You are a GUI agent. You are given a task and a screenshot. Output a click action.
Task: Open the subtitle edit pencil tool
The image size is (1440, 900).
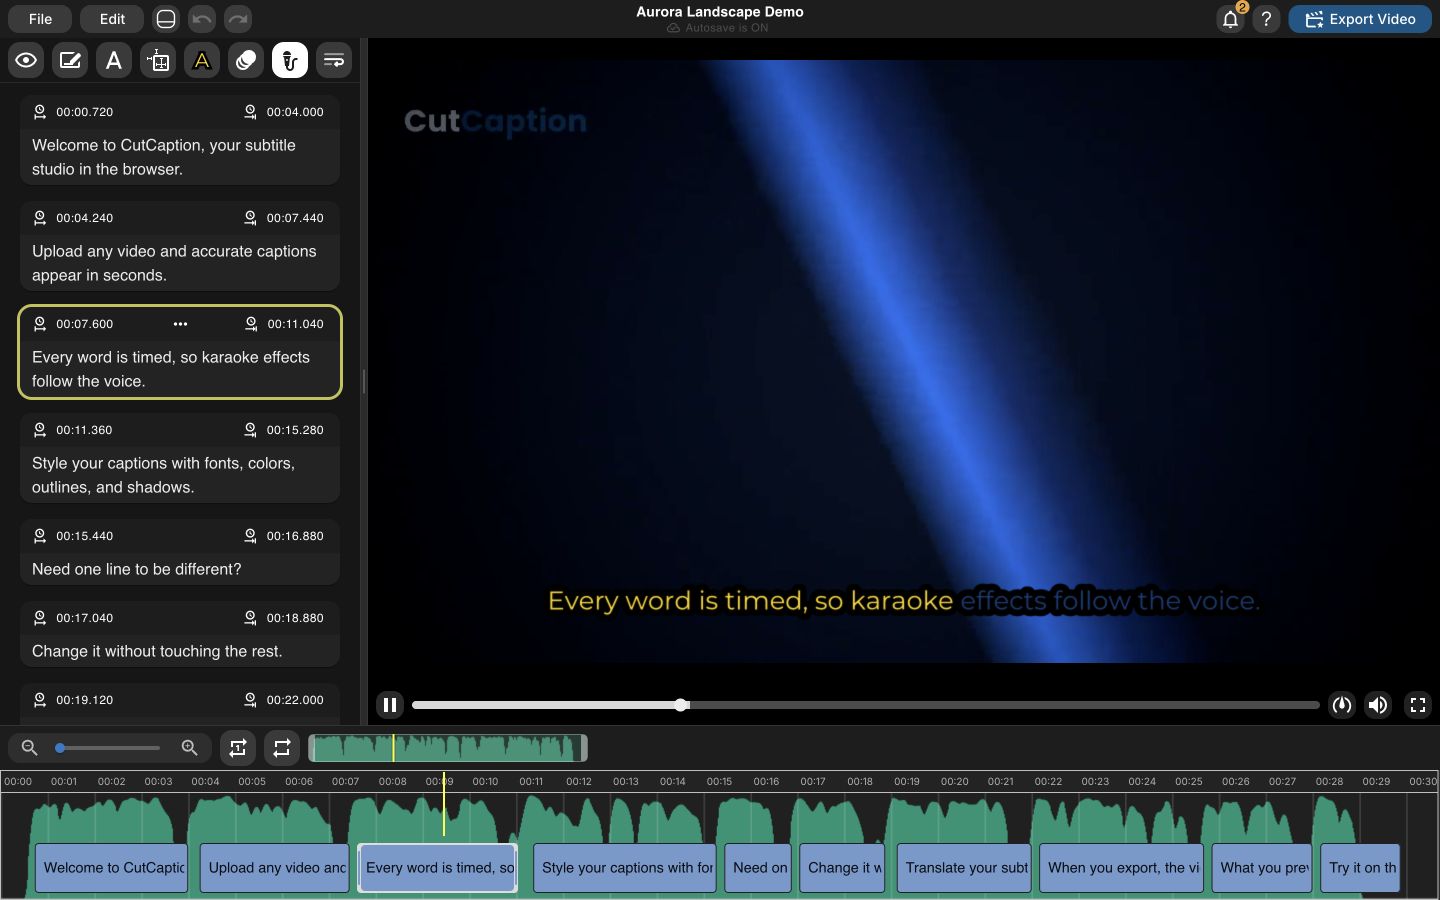[x=70, y=61]
